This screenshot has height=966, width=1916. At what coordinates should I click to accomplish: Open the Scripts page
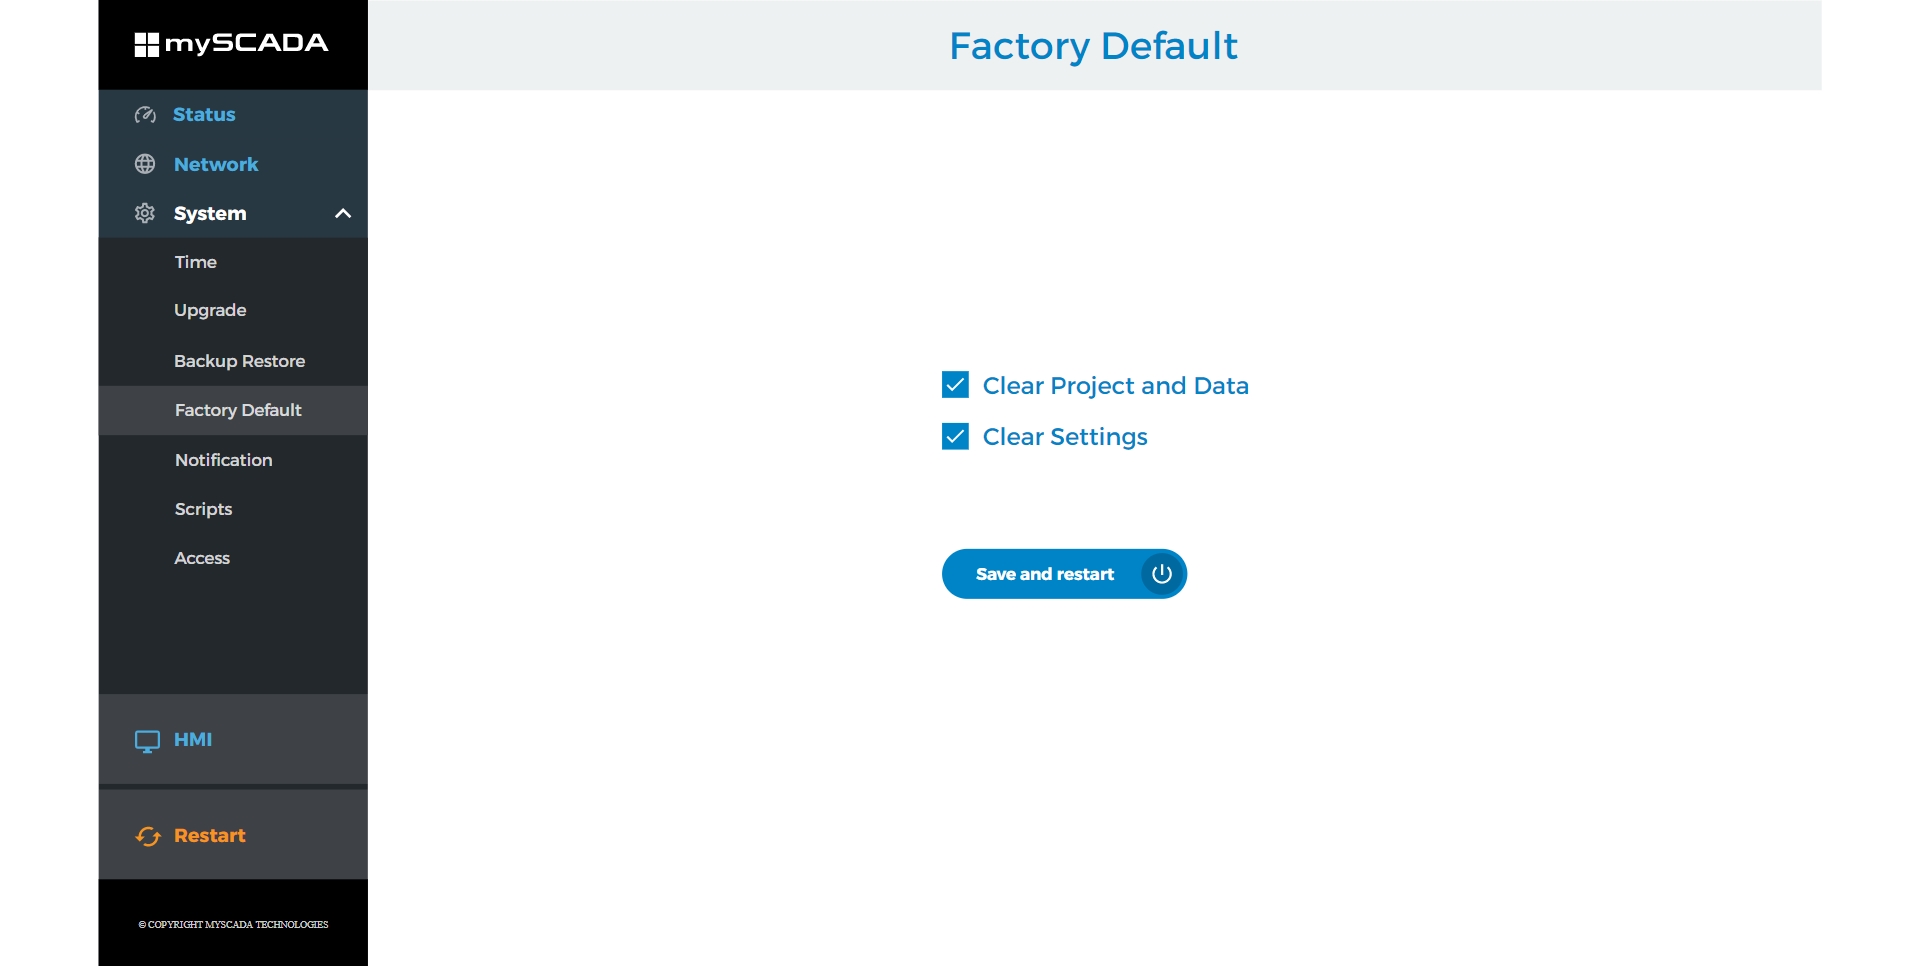(203, 509)
